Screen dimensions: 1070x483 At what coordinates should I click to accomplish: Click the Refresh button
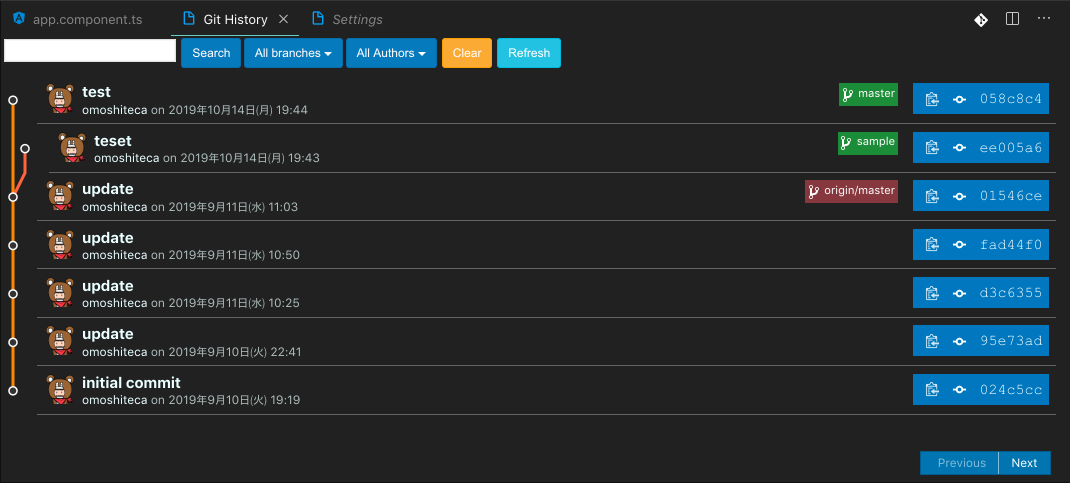[529, 53]
